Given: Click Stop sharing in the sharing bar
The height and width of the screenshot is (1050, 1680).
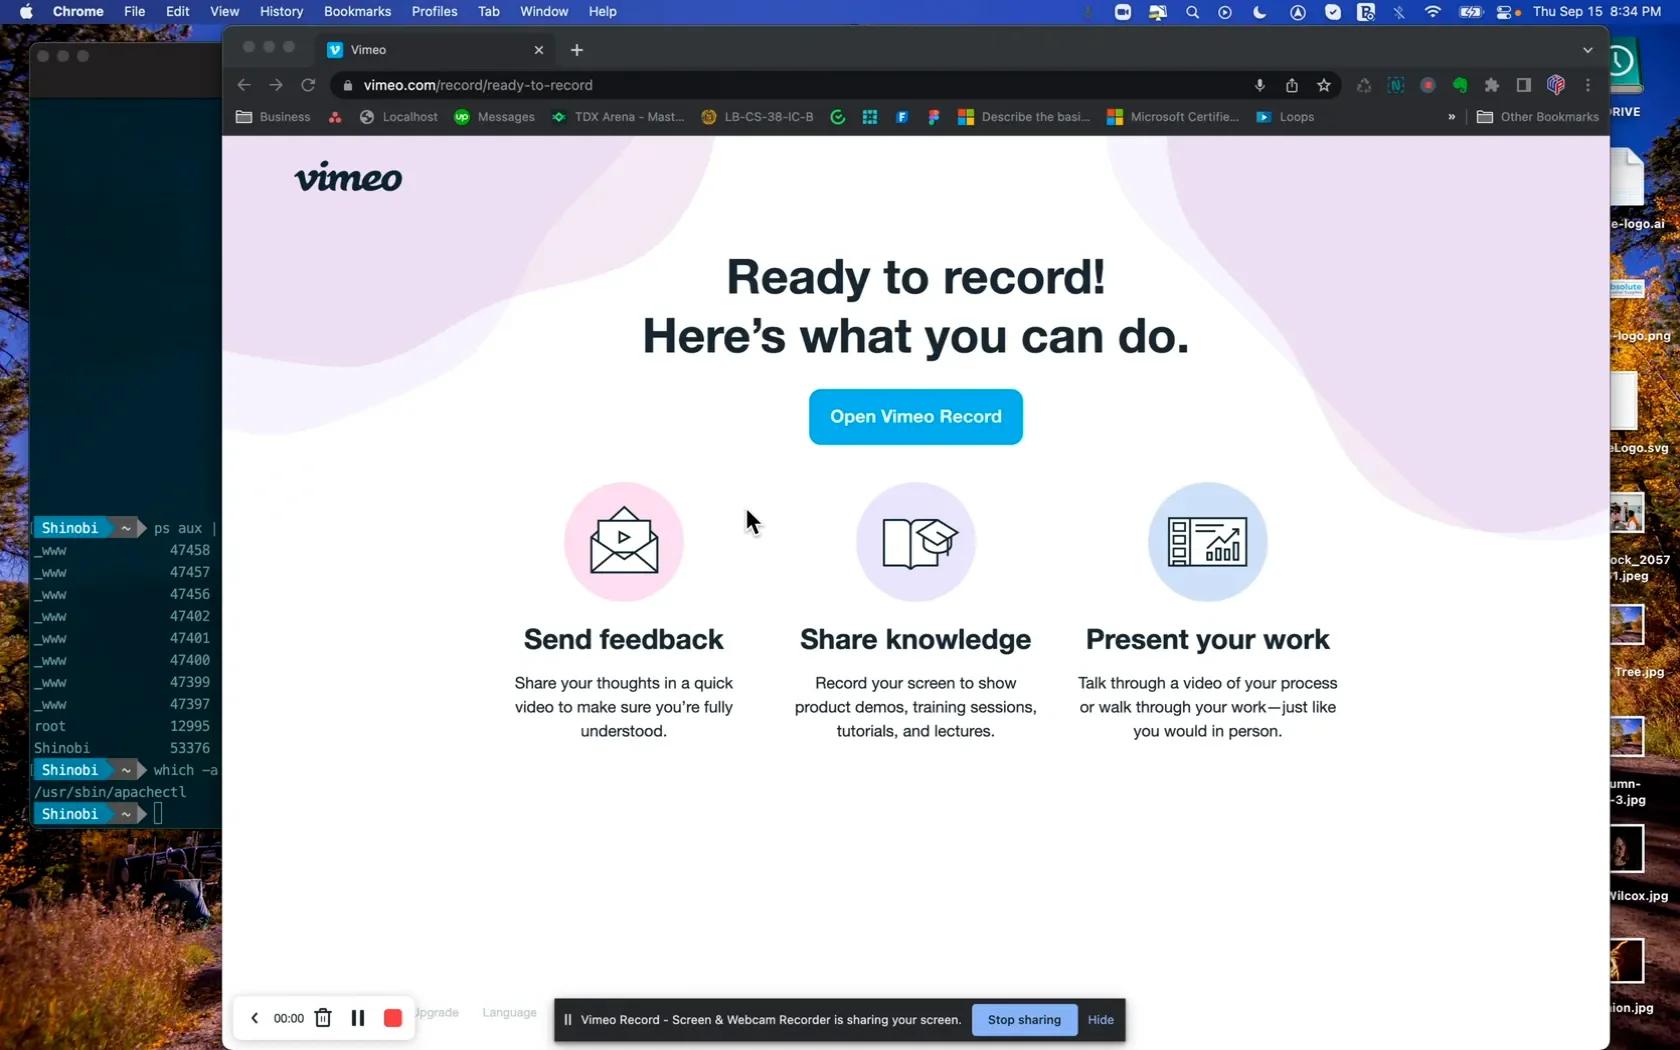Looking at the screenshot, I should tap(1024, 1020).
